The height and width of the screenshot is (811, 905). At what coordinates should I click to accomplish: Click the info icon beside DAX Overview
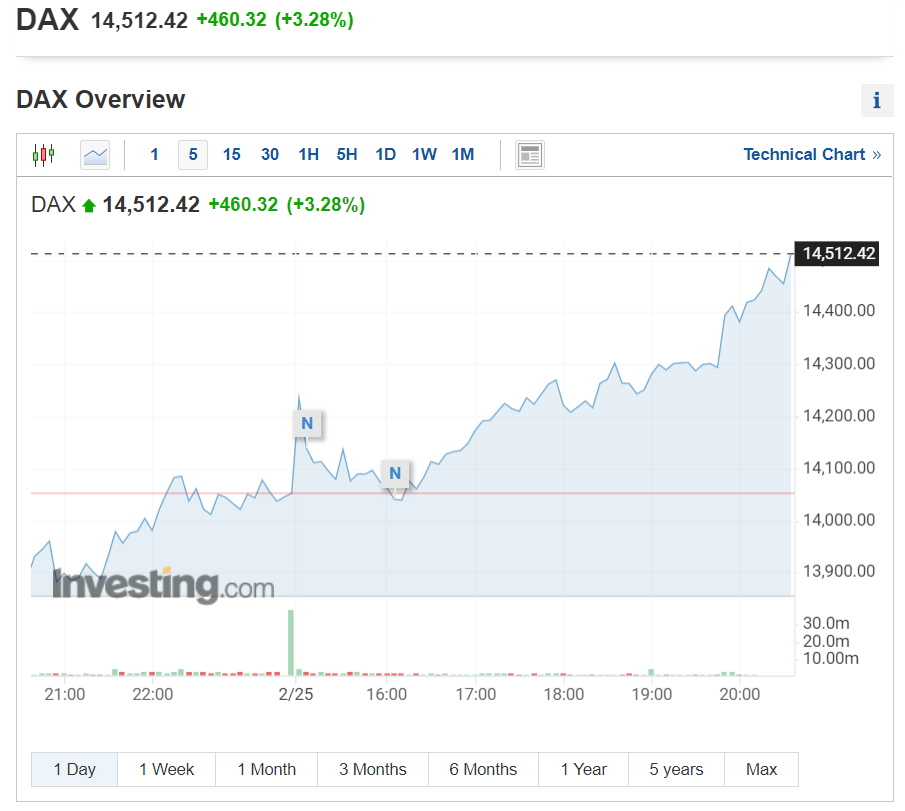point(876,101)
